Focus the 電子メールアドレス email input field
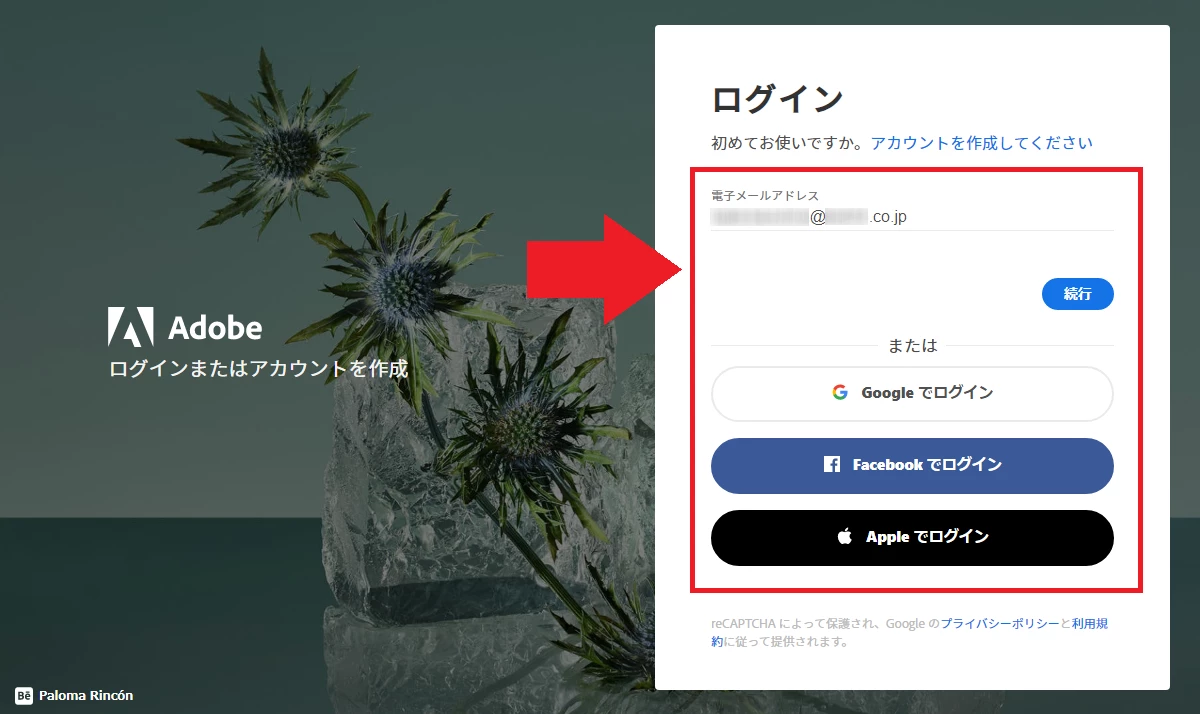Viewport: 1200px width, 714px height. pyautogui.click(x=912, y=217)
